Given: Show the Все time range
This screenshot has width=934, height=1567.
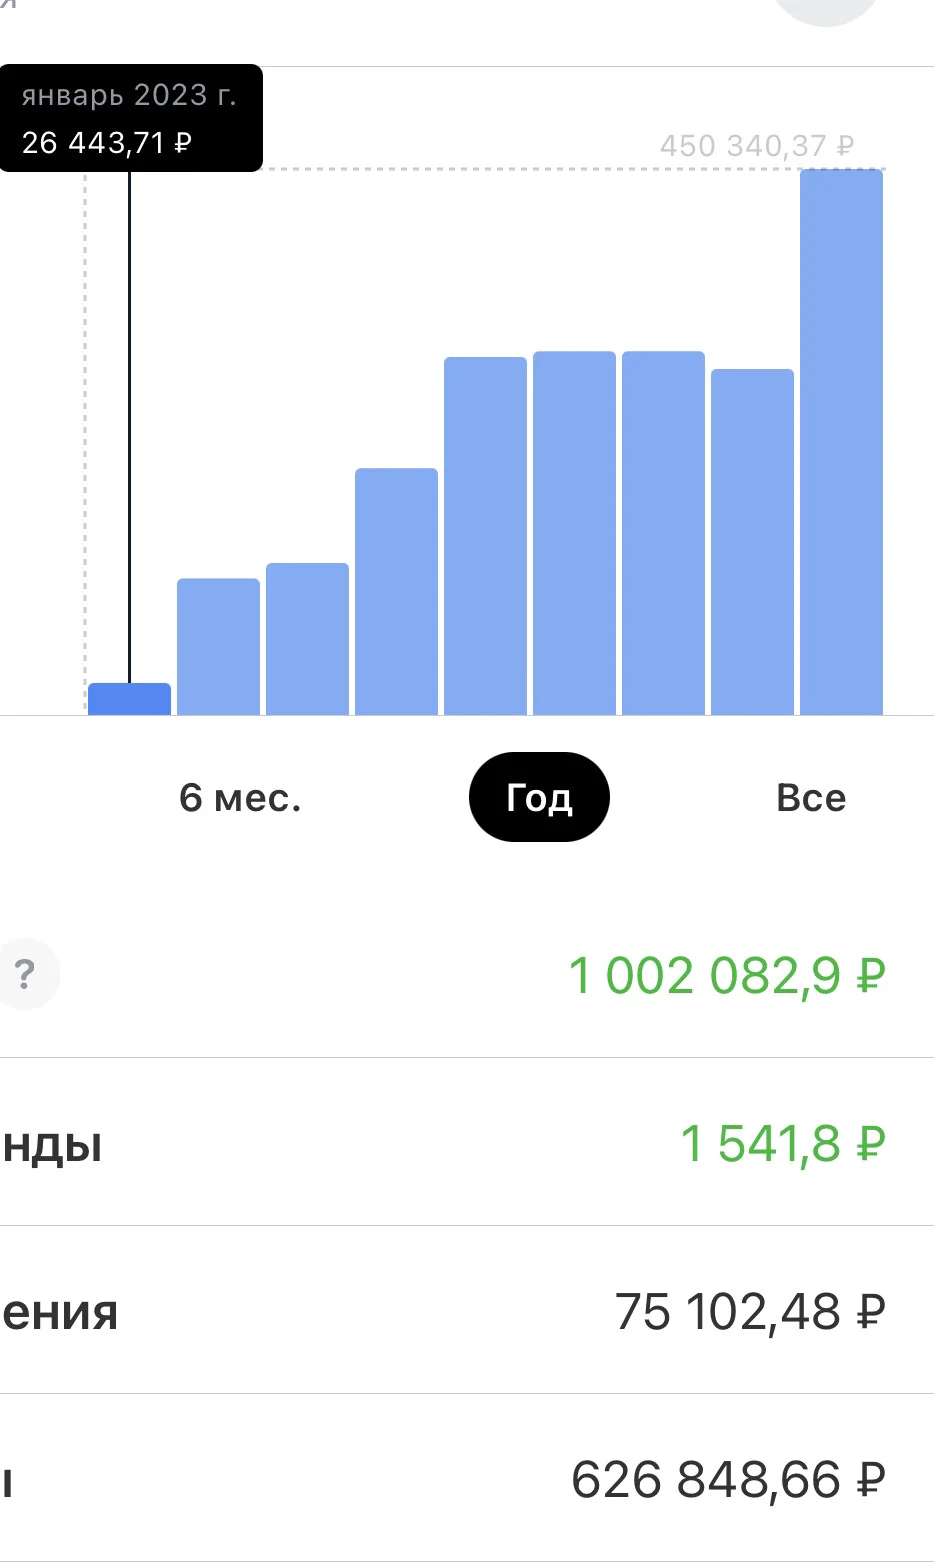Looking at the screenshot, I should [811, 797].
